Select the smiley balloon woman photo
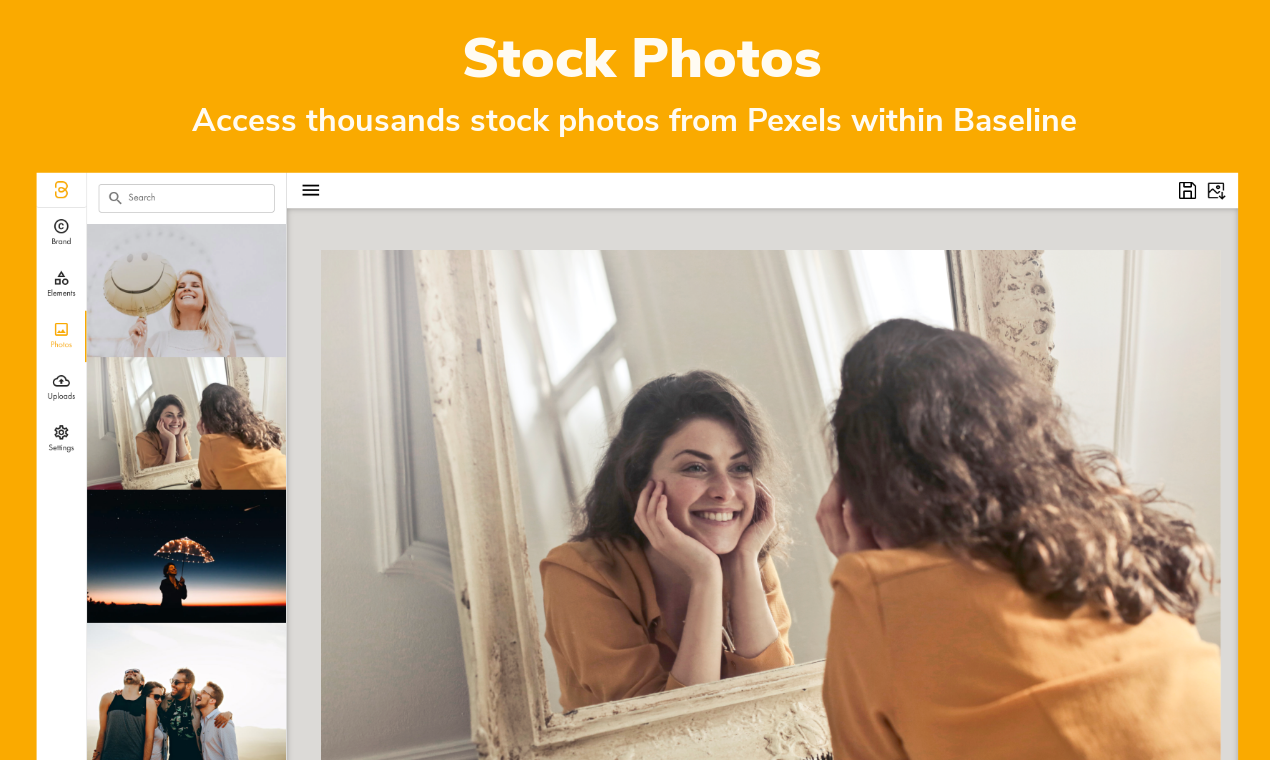The height and width of the screenshot is (760, 1270). click(186, 290)
